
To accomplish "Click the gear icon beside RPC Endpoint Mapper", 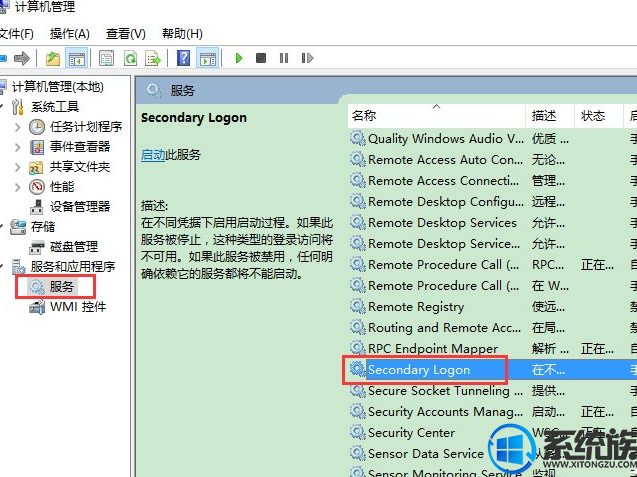I will [358, 348].
